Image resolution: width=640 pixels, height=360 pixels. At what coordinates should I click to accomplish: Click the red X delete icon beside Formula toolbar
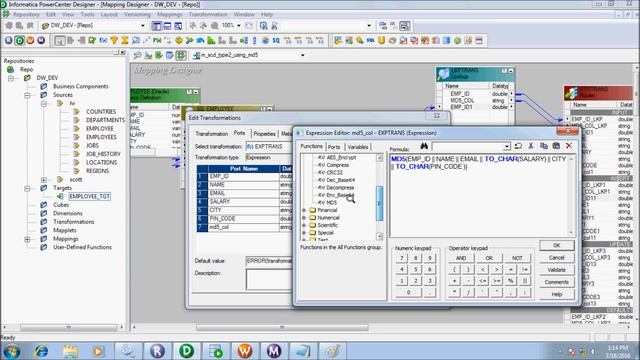(569, 146)
